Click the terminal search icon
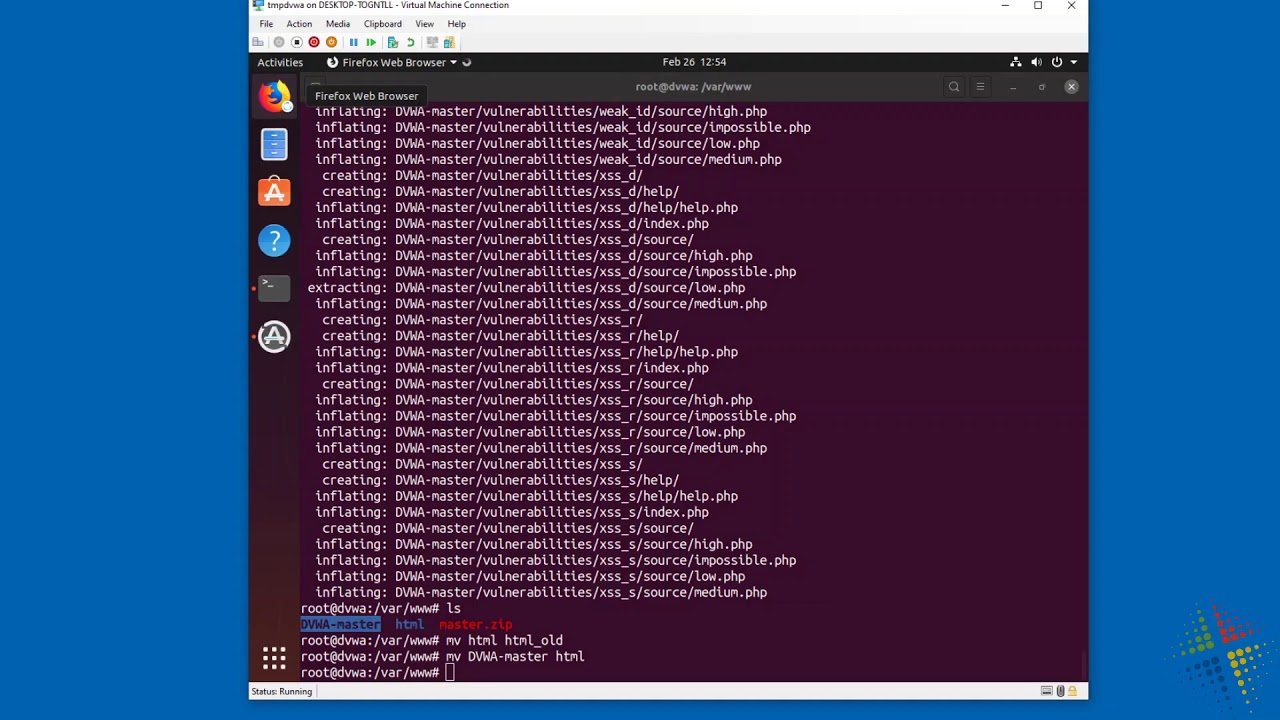1280x720 pixels. pos(954,87)
